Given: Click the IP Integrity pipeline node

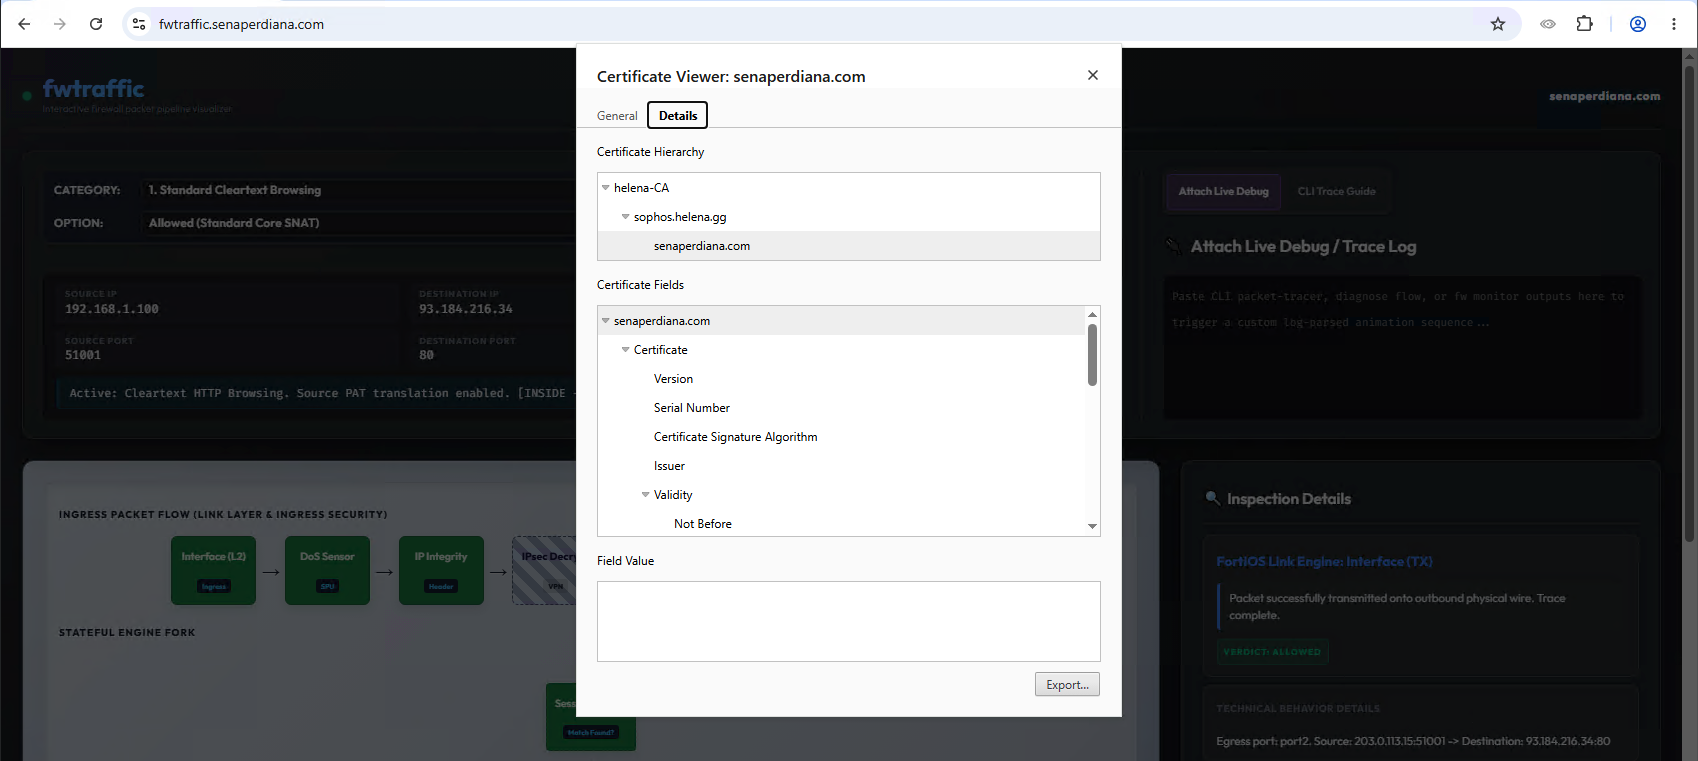Looking at the screenshot, I should click(x=441, y=570).
